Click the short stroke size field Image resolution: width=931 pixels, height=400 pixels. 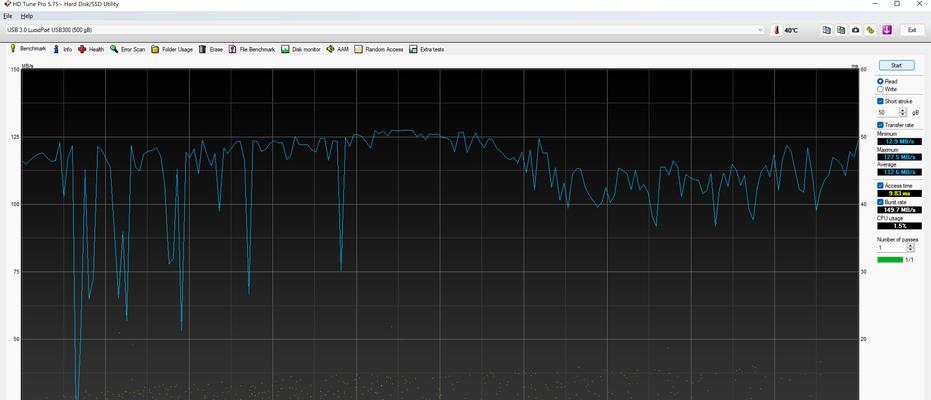[888, 112]
